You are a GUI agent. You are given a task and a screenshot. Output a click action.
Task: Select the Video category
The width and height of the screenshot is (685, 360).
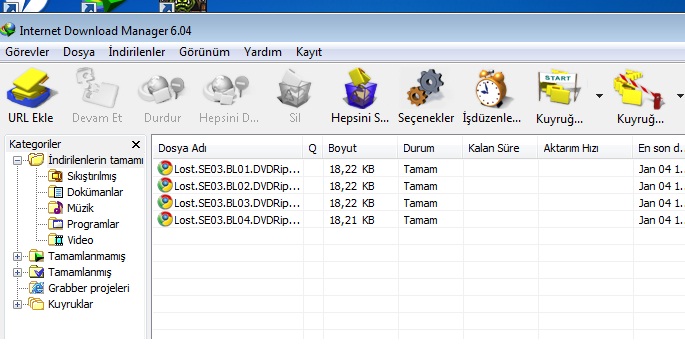coord(80,240)
